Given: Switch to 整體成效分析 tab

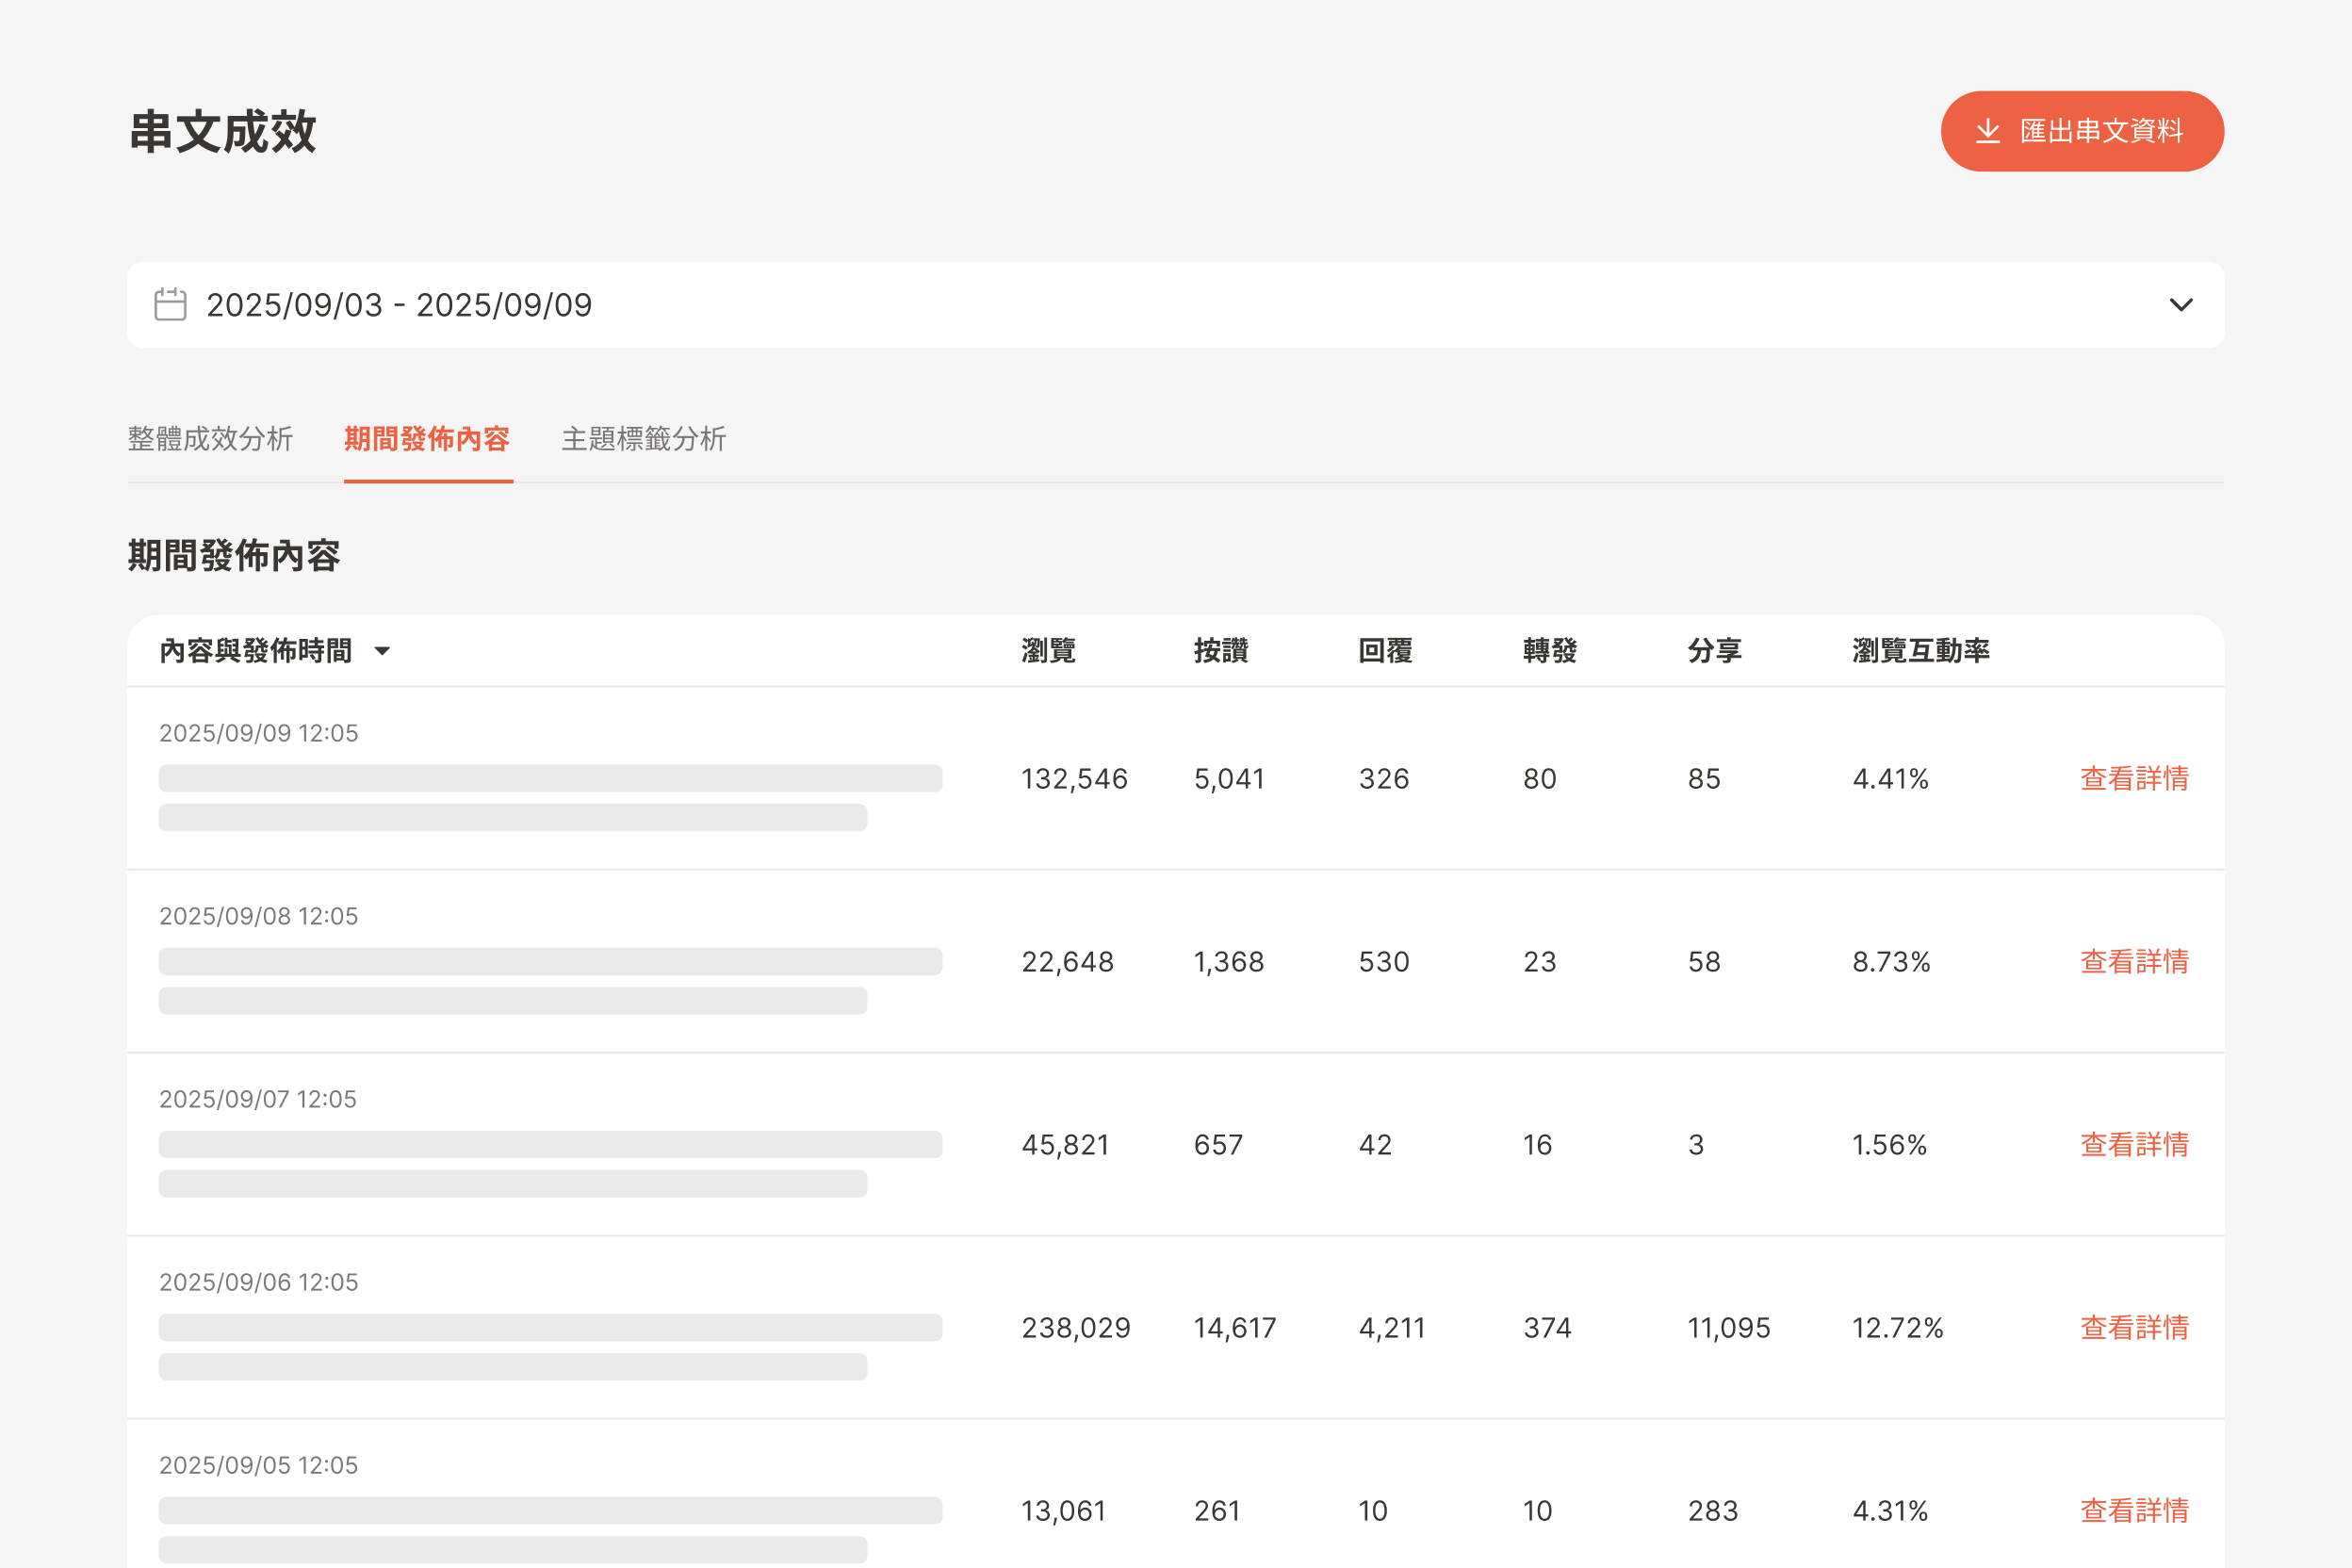Looking at the screenshot, I should (210, 439).
